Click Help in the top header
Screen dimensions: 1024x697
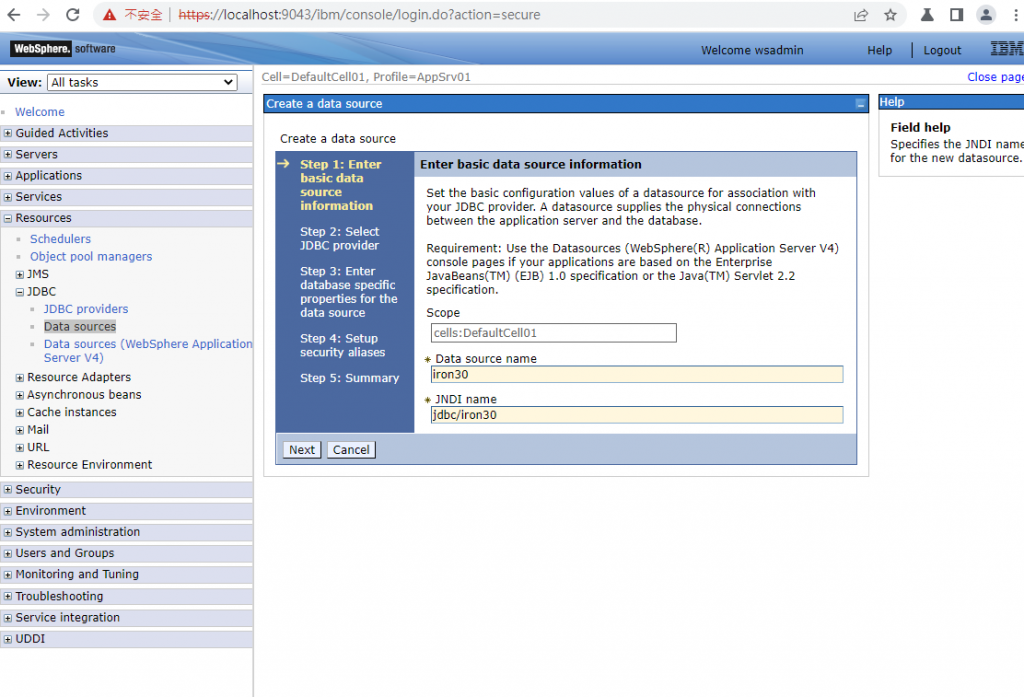(879, 50)
